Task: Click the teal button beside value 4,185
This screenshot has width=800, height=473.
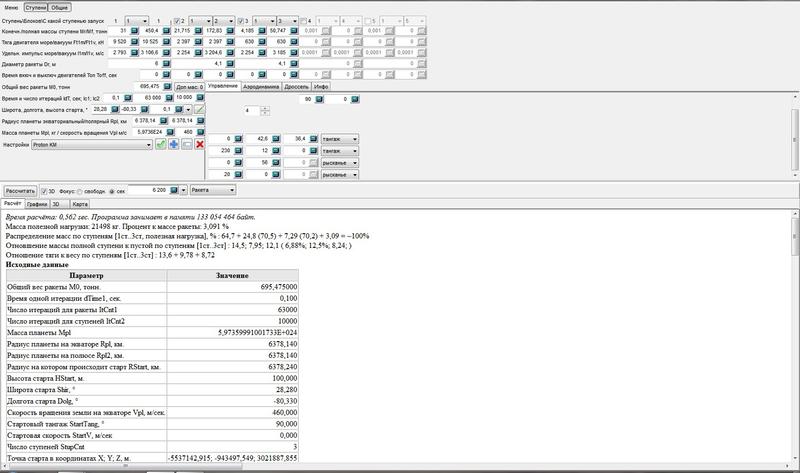Action: click(262, 31)
